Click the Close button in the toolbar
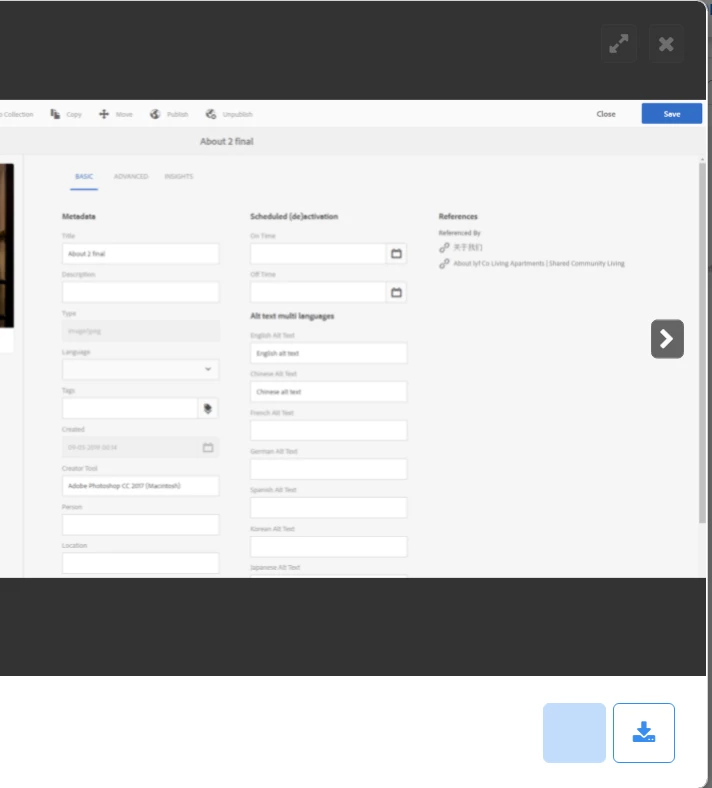 tap(606, 114)
